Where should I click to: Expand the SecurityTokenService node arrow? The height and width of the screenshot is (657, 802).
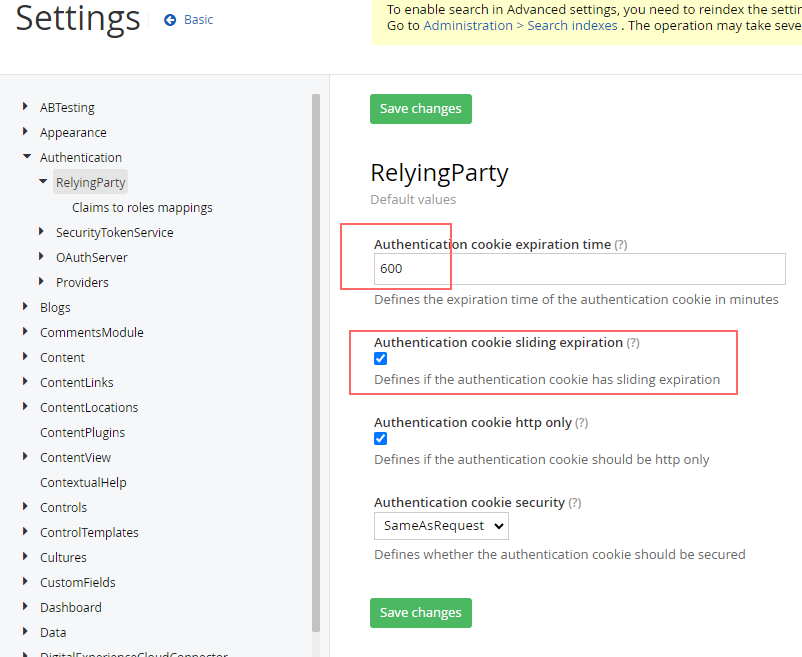(x=42, y=232)
